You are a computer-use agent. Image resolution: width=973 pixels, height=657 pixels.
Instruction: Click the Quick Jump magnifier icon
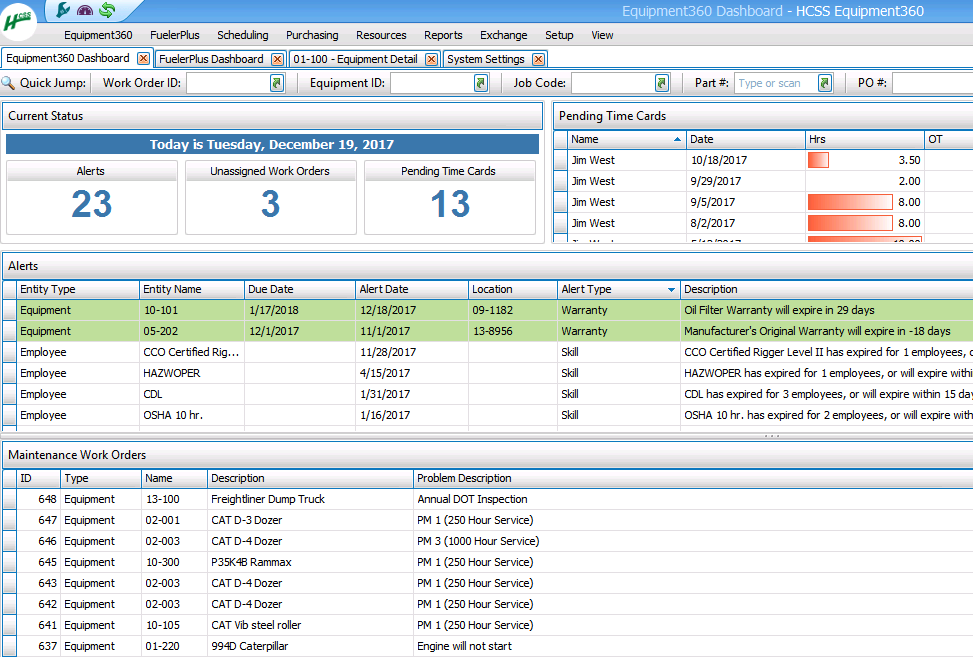[8, 83]
